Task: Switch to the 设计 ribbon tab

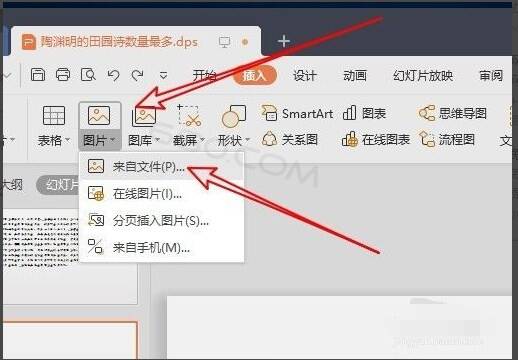Action: click(304, 75)
